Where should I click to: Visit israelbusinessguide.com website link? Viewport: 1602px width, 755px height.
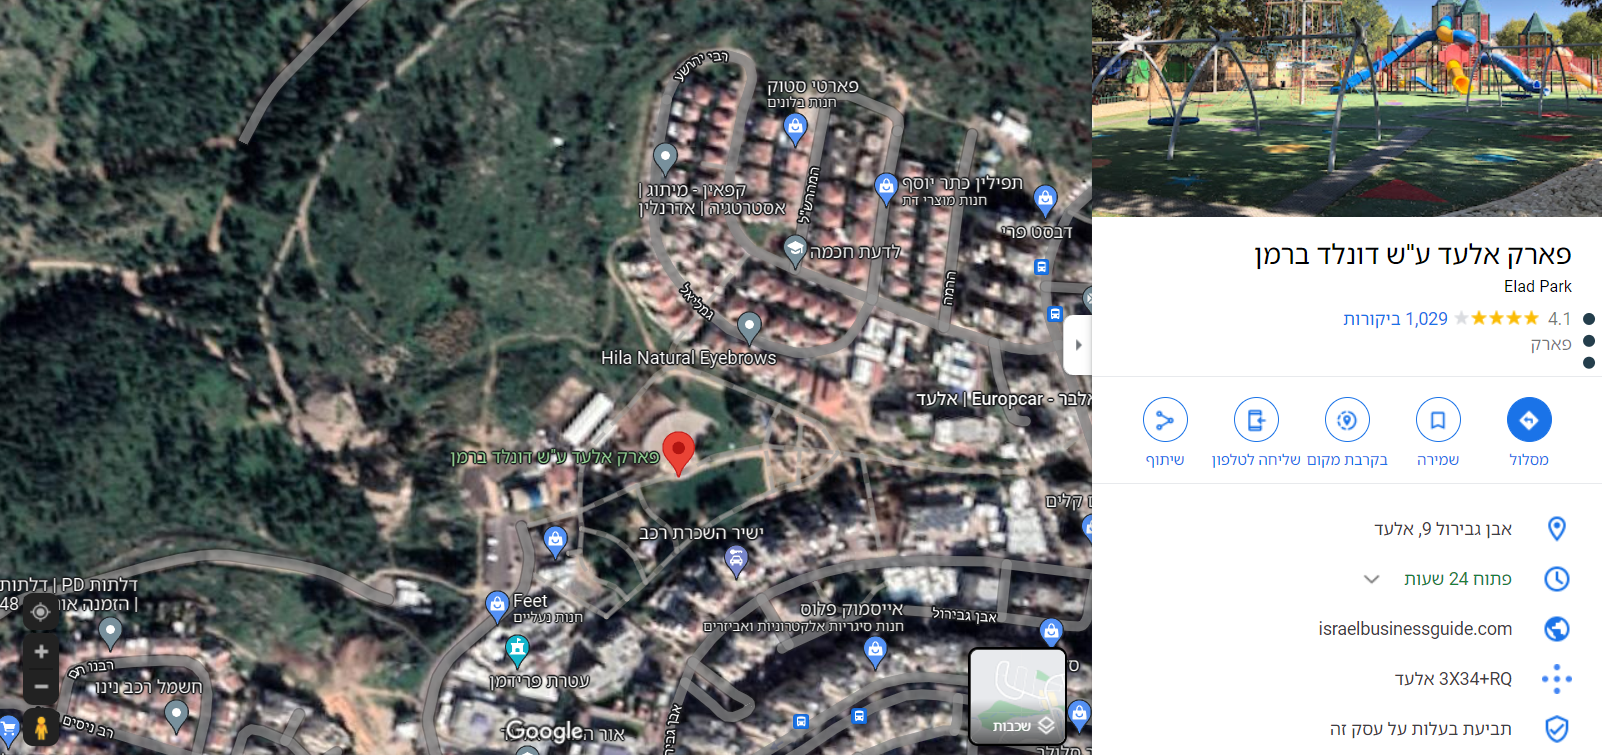coord(1415,629)
